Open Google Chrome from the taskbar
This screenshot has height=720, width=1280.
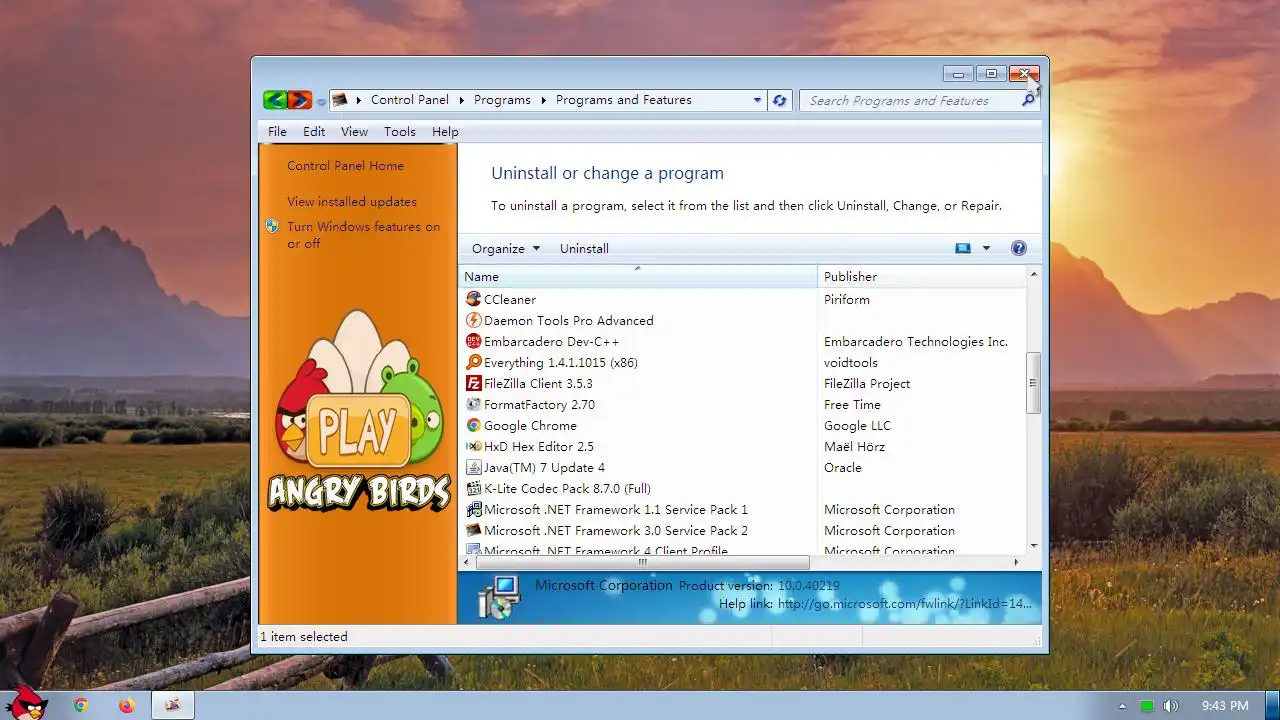[81, 705]
